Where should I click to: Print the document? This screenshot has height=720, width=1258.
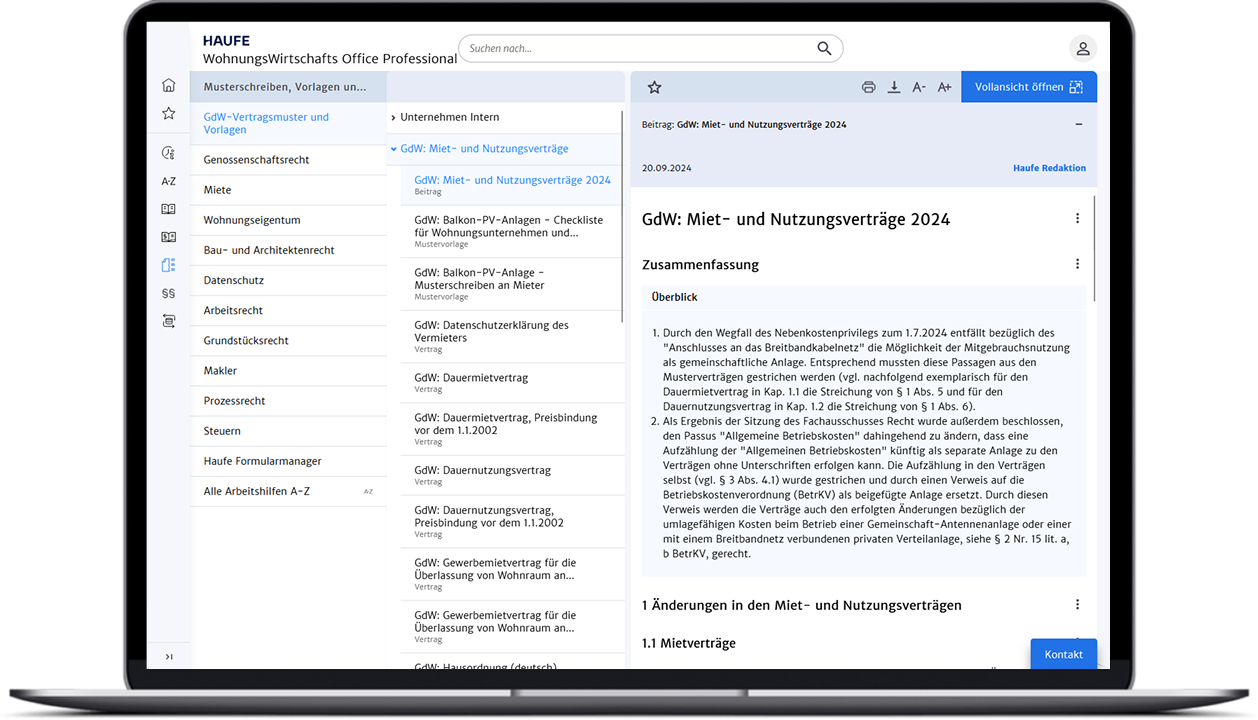coord(868,87)
